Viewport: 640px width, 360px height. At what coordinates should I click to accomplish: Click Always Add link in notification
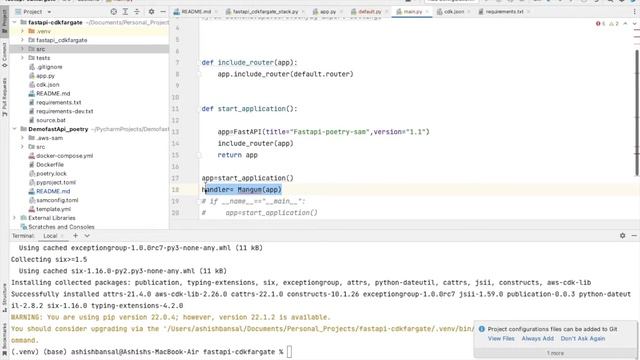click(x=538, y=338)
